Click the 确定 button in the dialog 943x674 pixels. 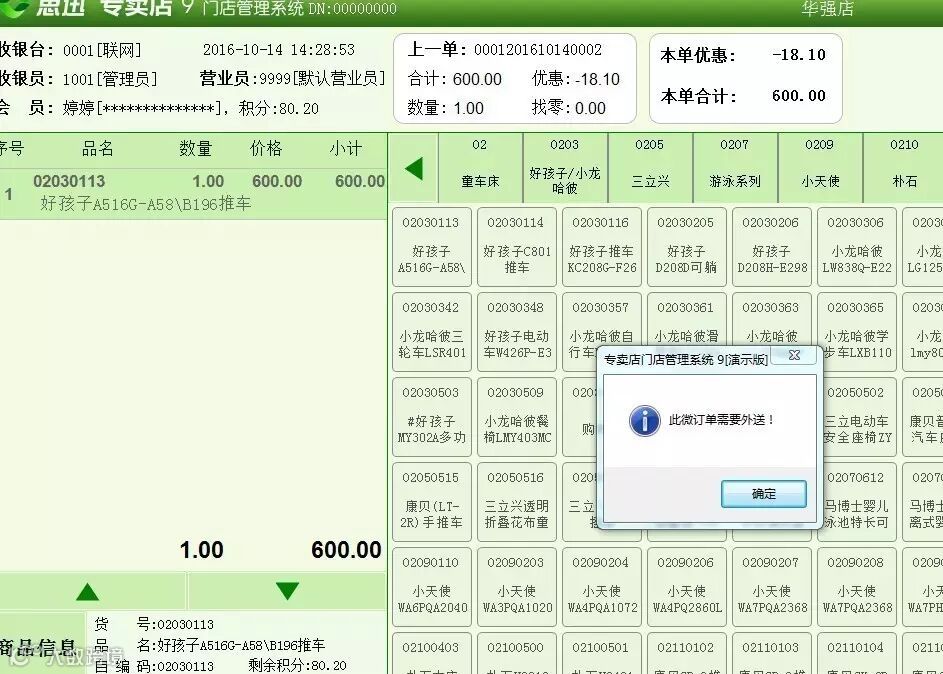(764, 494)
